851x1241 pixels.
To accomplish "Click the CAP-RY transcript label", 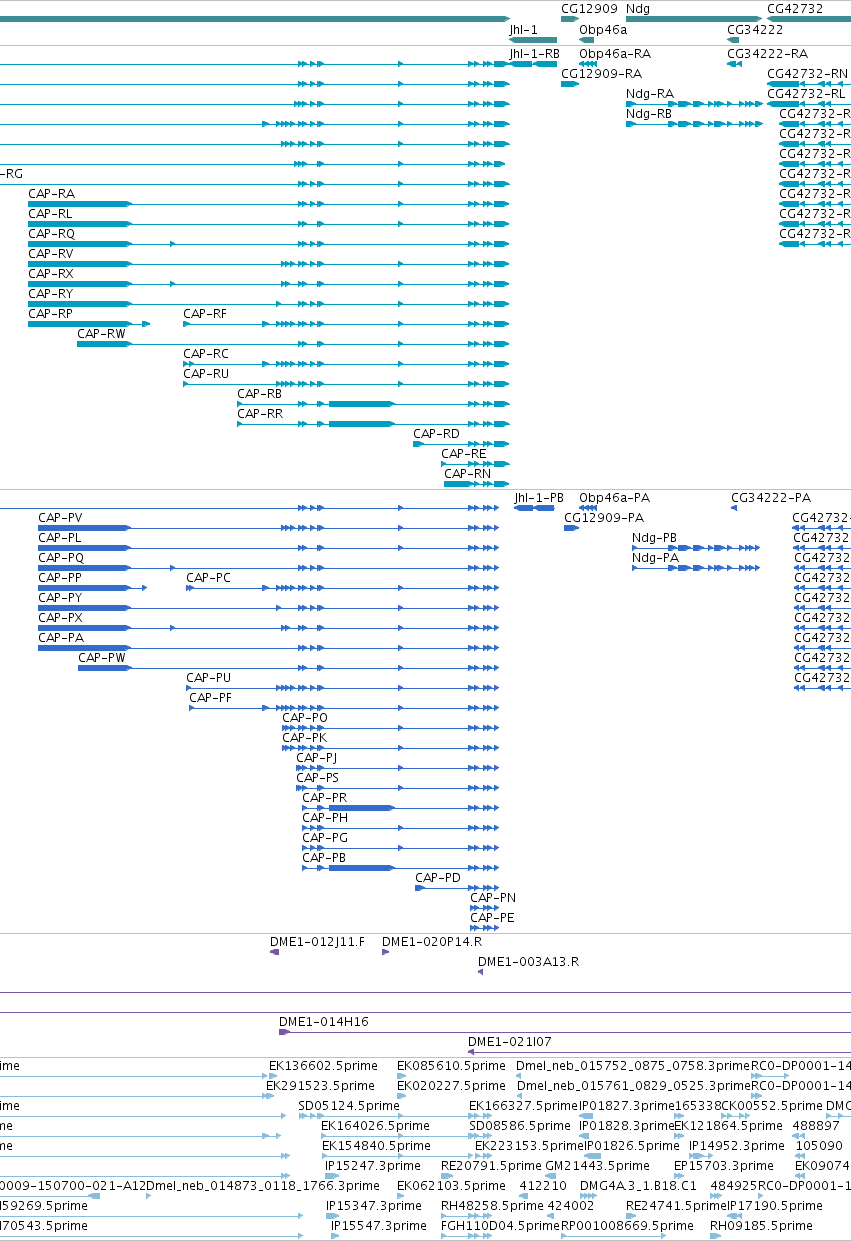I will (51, 294).
